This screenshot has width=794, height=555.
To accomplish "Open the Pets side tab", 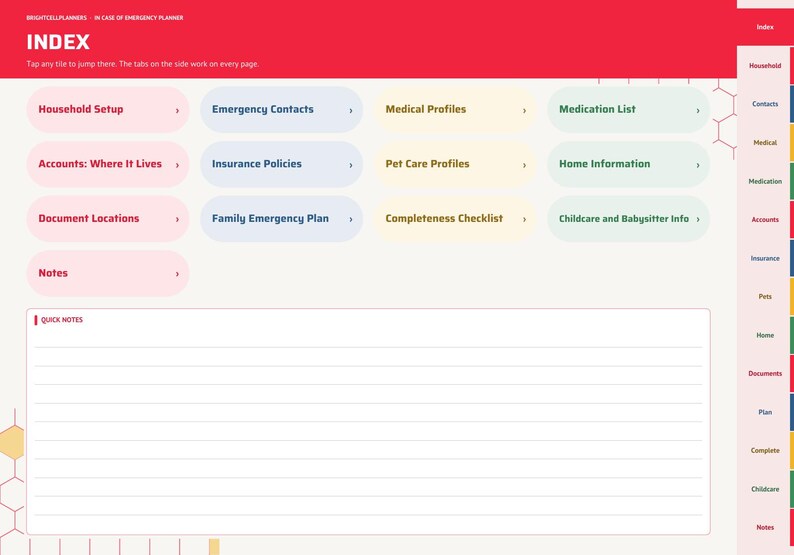I will pyautogui.click(x=765, y=297).
